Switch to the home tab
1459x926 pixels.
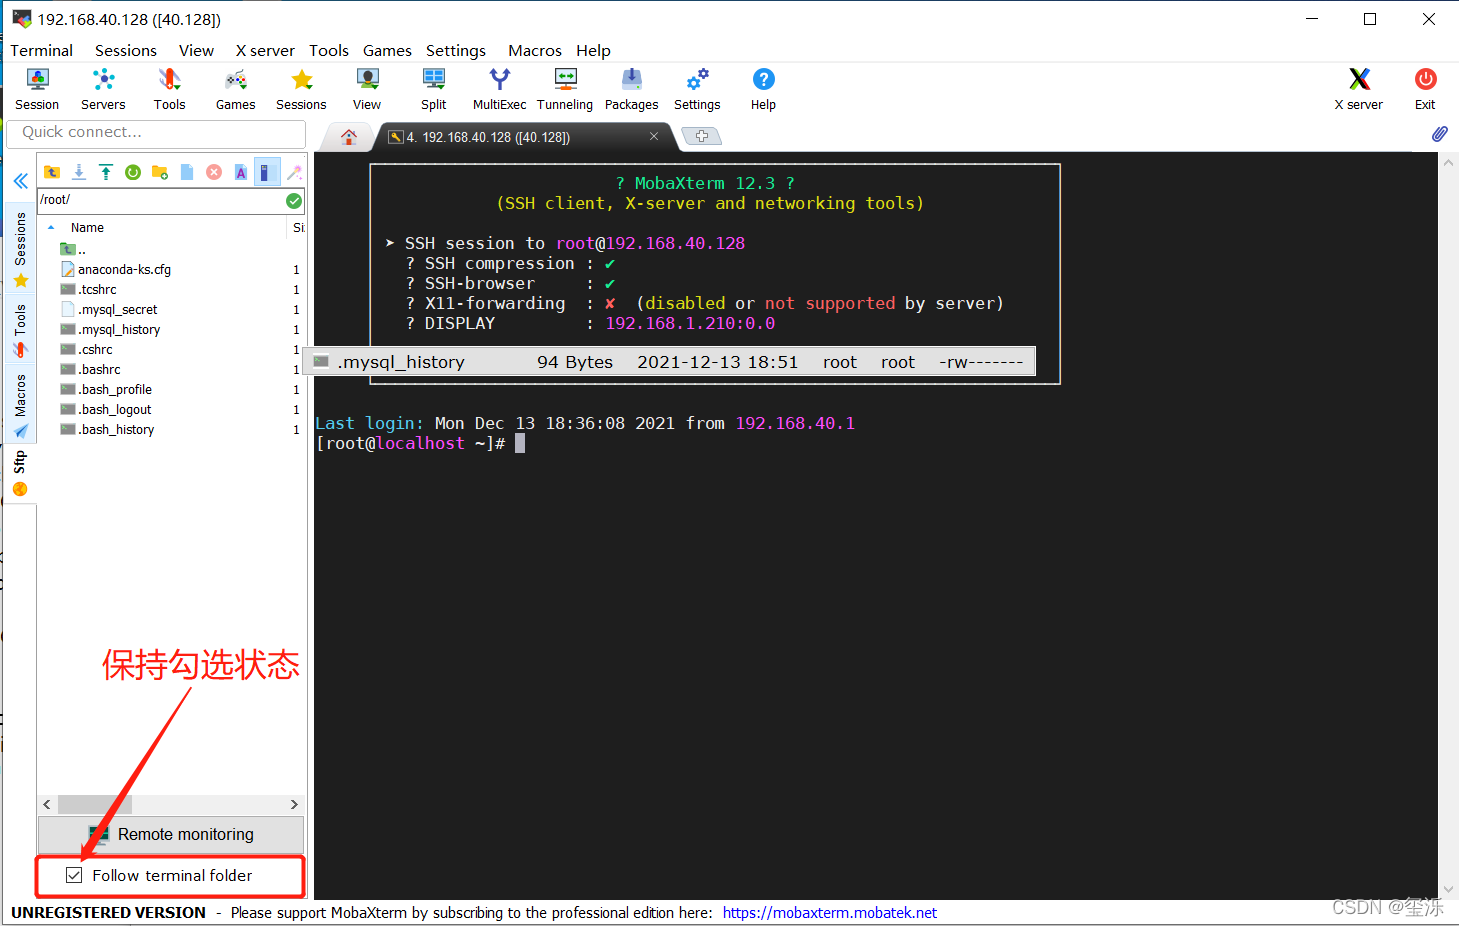click(x=349, y=137)
